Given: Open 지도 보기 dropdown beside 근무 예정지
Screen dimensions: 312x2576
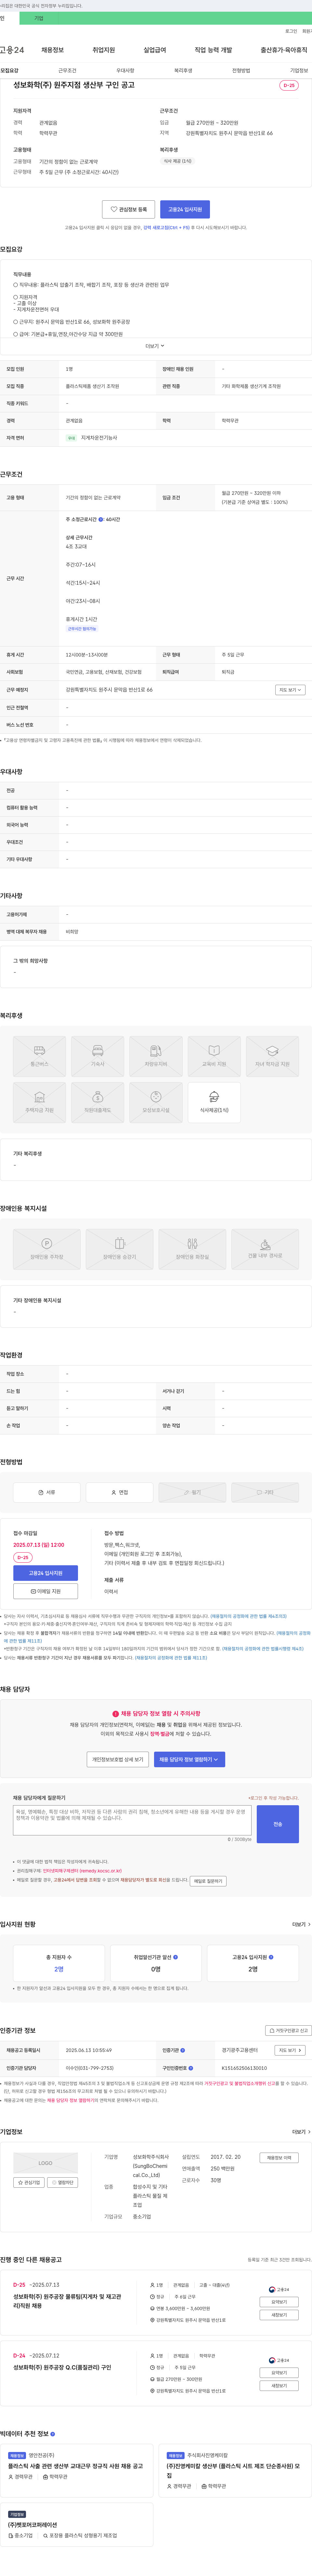Looking at the screenshot, I should coord(290,690).
